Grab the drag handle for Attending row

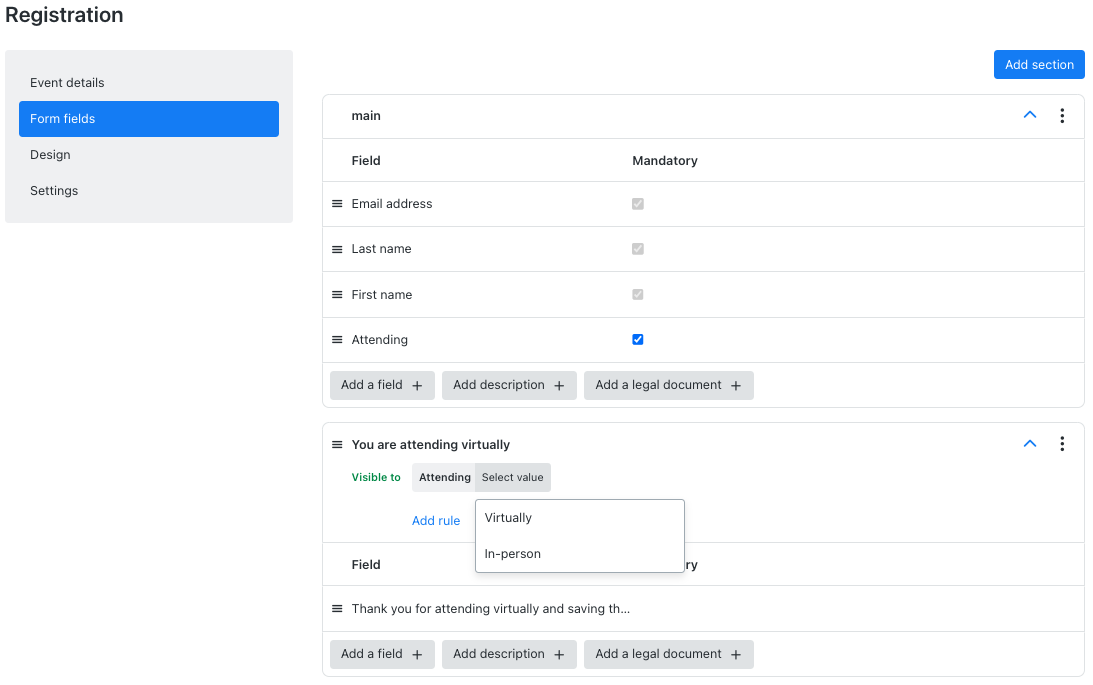tap(337, 340)
